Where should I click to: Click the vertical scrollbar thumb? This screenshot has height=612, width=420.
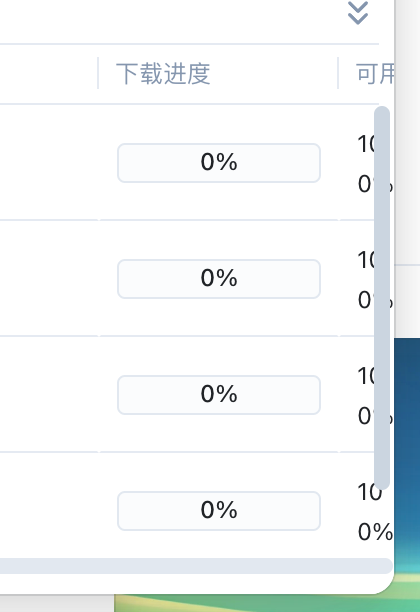coord(382,298)
